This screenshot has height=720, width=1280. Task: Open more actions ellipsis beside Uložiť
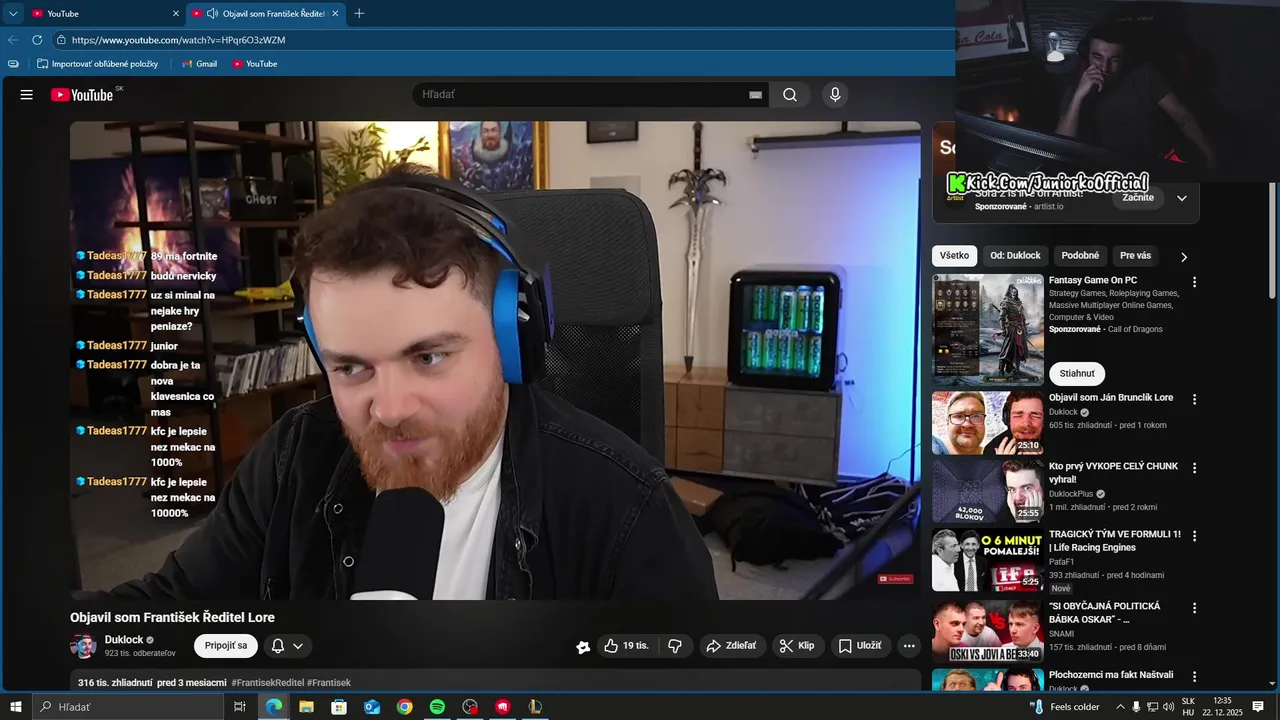tap(909, 646)
